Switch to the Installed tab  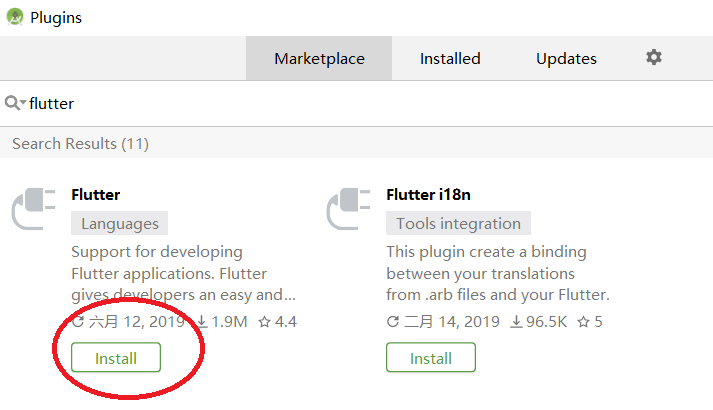(x=450, y=59)
